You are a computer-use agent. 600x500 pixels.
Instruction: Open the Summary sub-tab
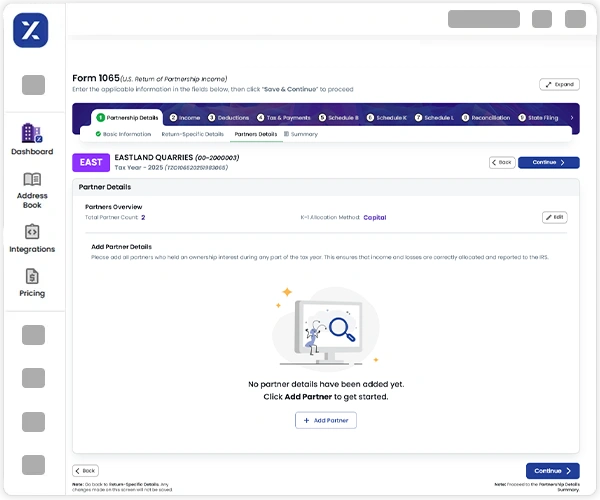tap(301, 134)
